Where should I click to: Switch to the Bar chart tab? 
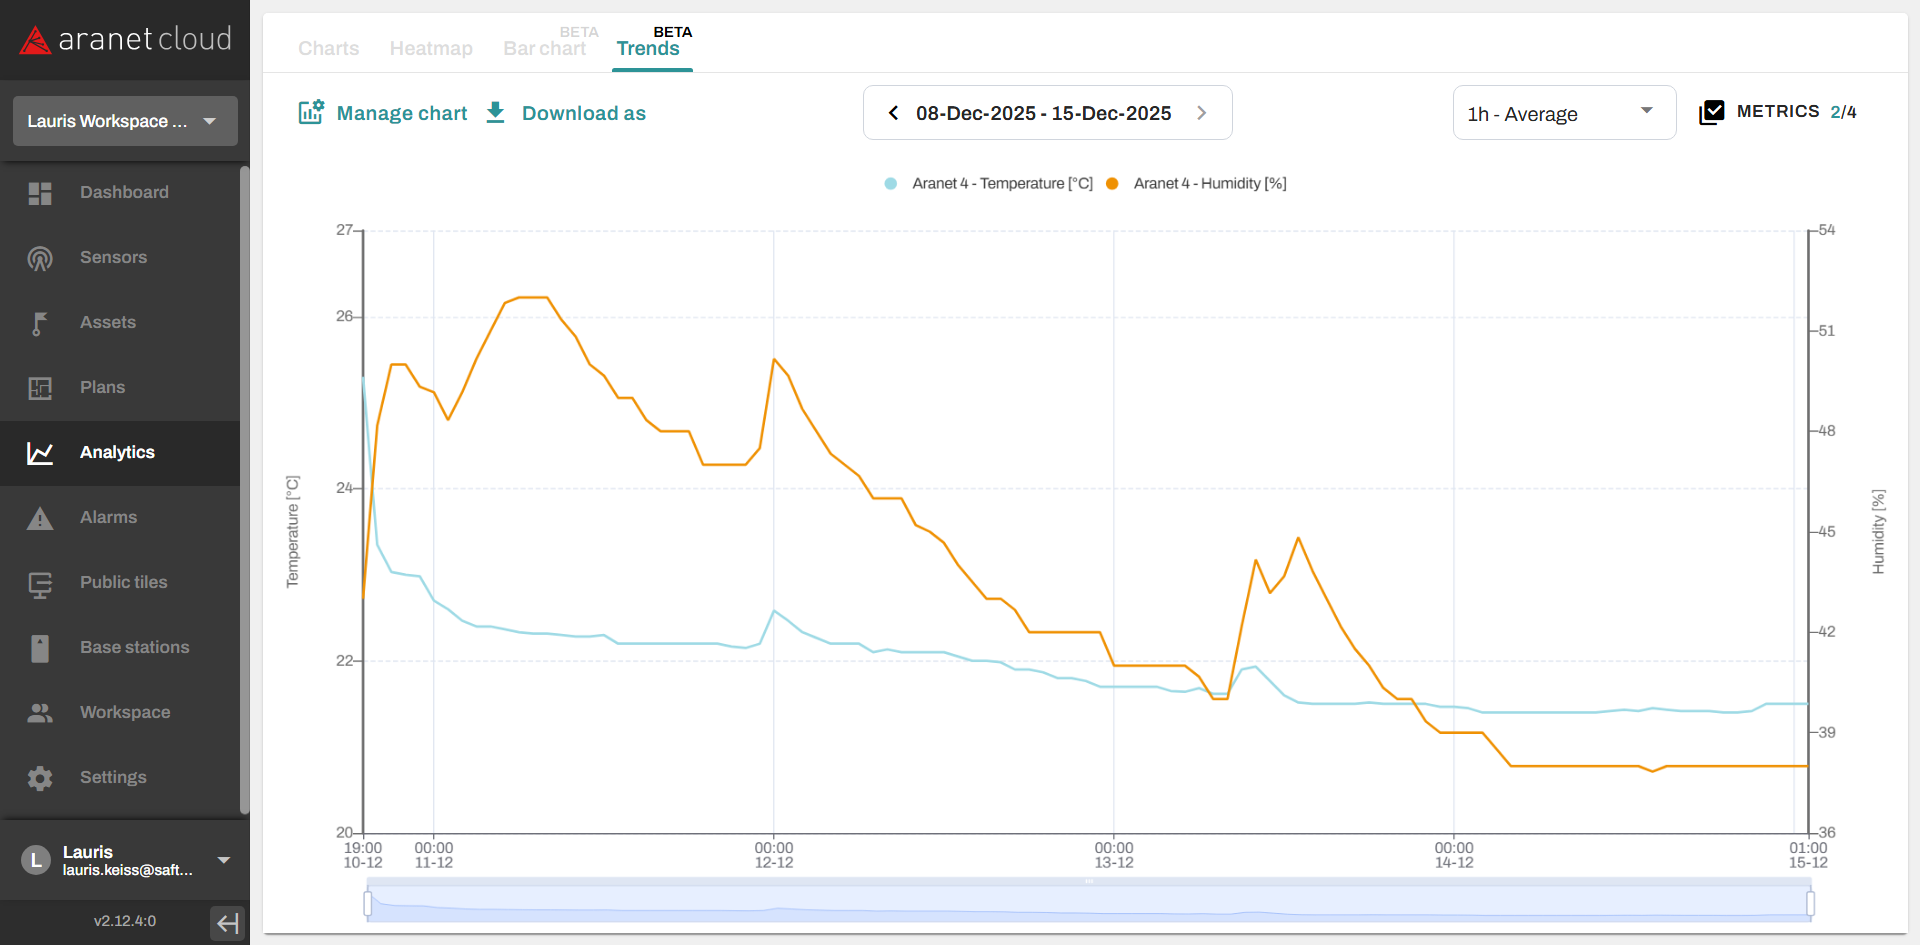point(544,48)
